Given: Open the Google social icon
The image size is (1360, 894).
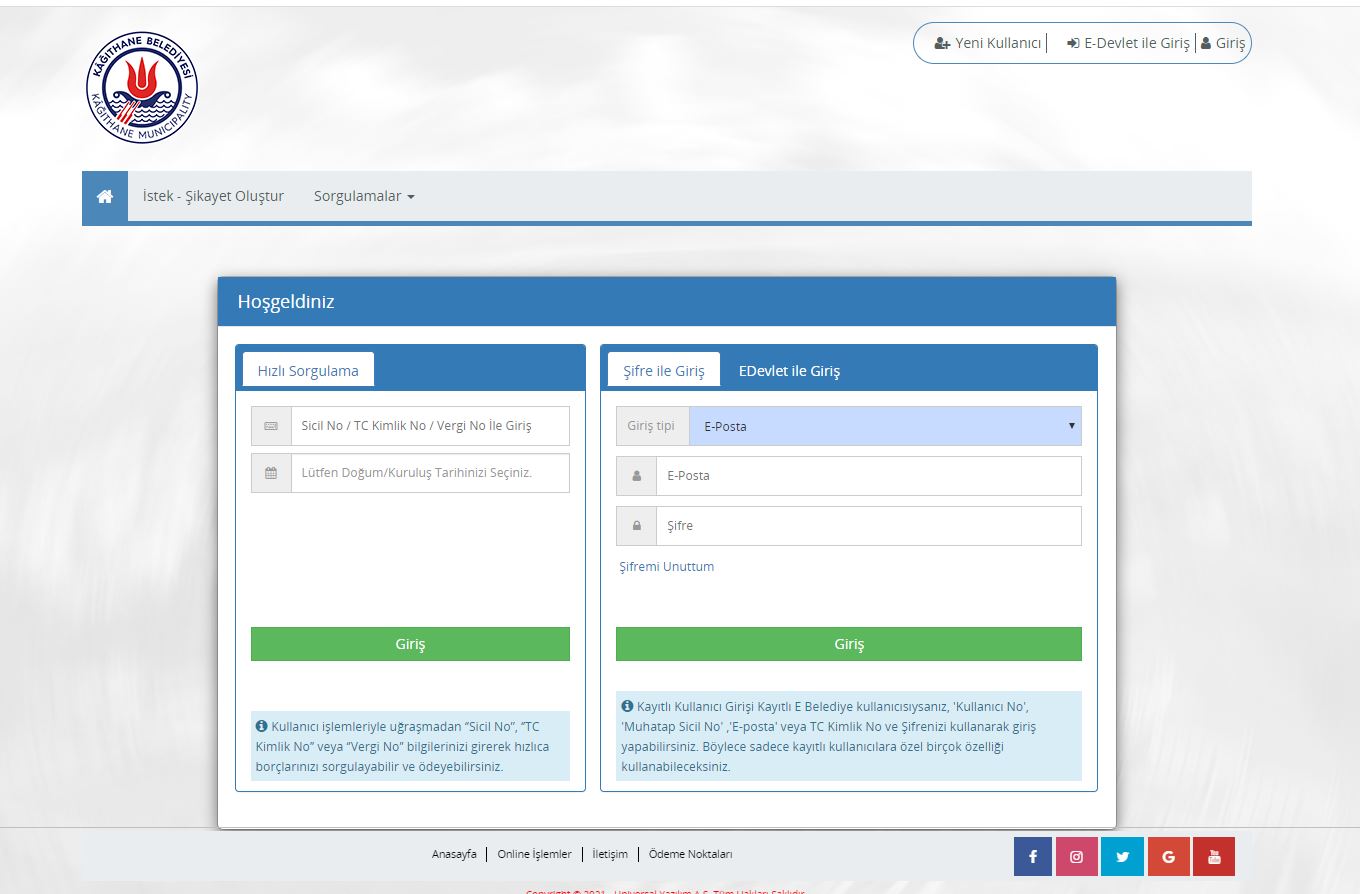Looking at the screenshot, I should [1168, 857].
